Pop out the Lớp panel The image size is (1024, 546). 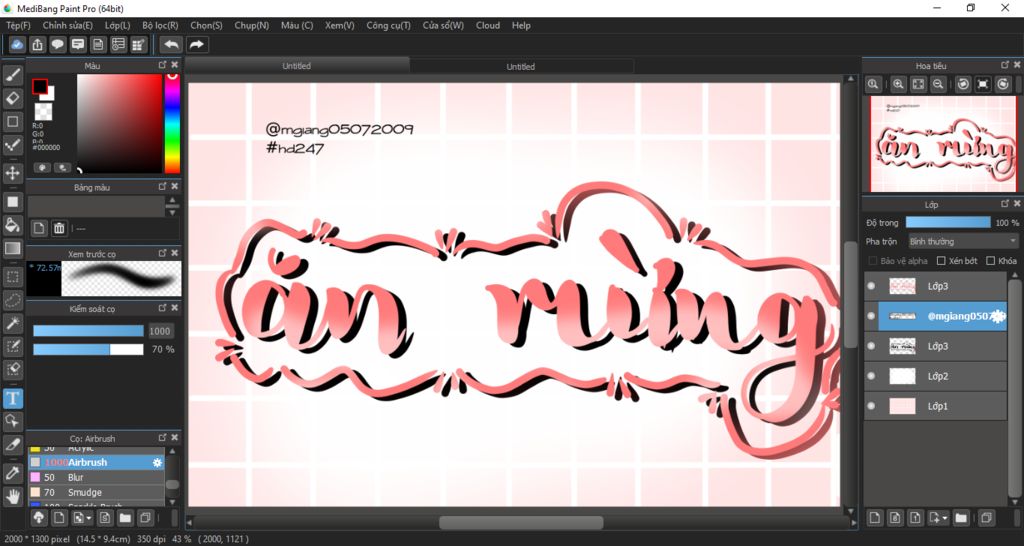[x=1005, y=204]
